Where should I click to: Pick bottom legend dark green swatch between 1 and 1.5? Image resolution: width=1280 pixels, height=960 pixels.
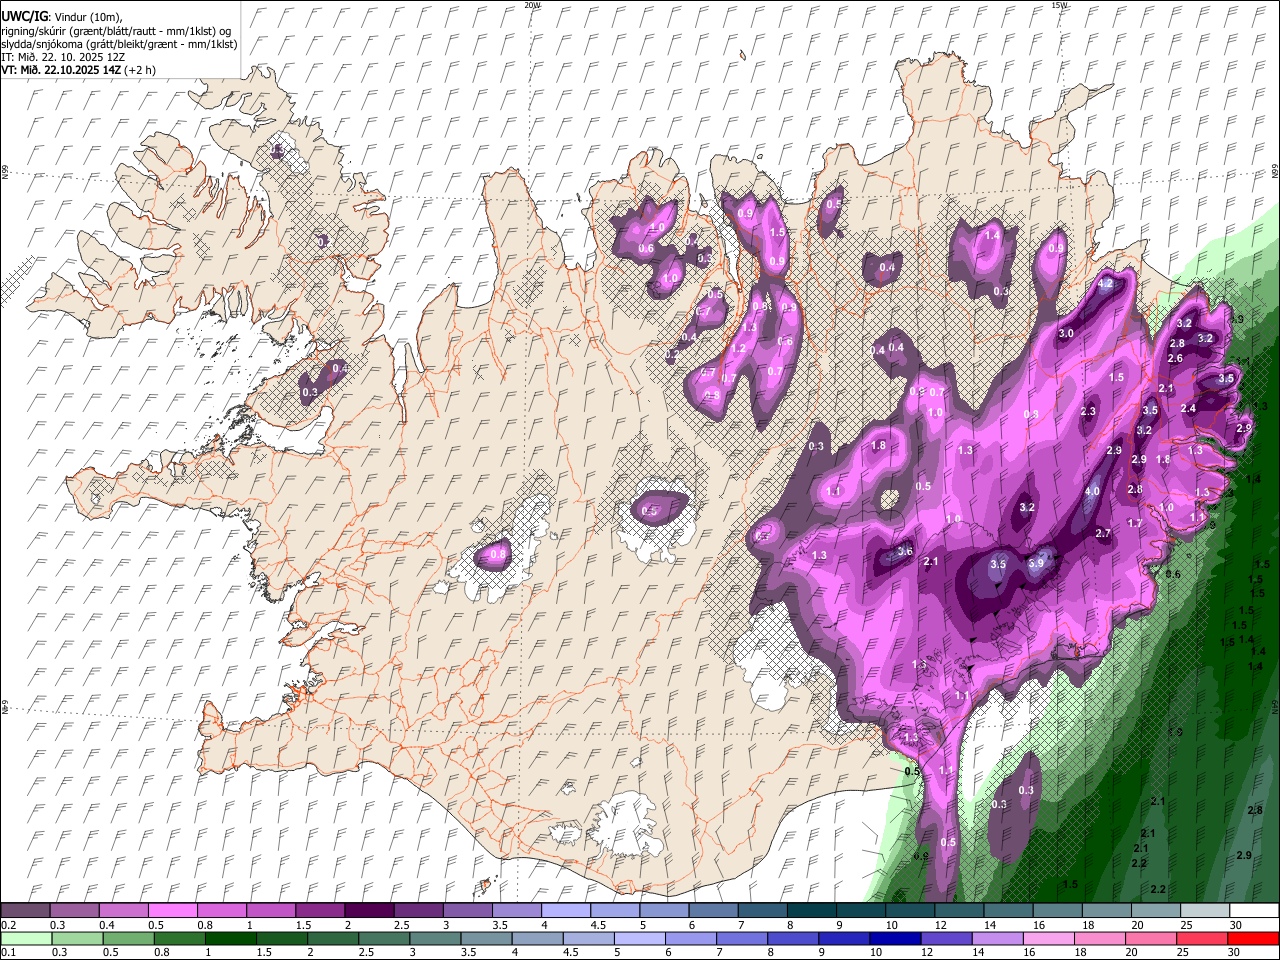pyautogui.click(x=230, y=939)
